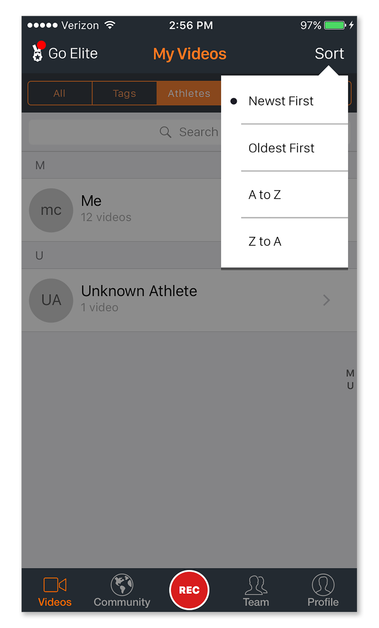
Task: Tap the Go Elite medal icon
Action: coord(37,53)
